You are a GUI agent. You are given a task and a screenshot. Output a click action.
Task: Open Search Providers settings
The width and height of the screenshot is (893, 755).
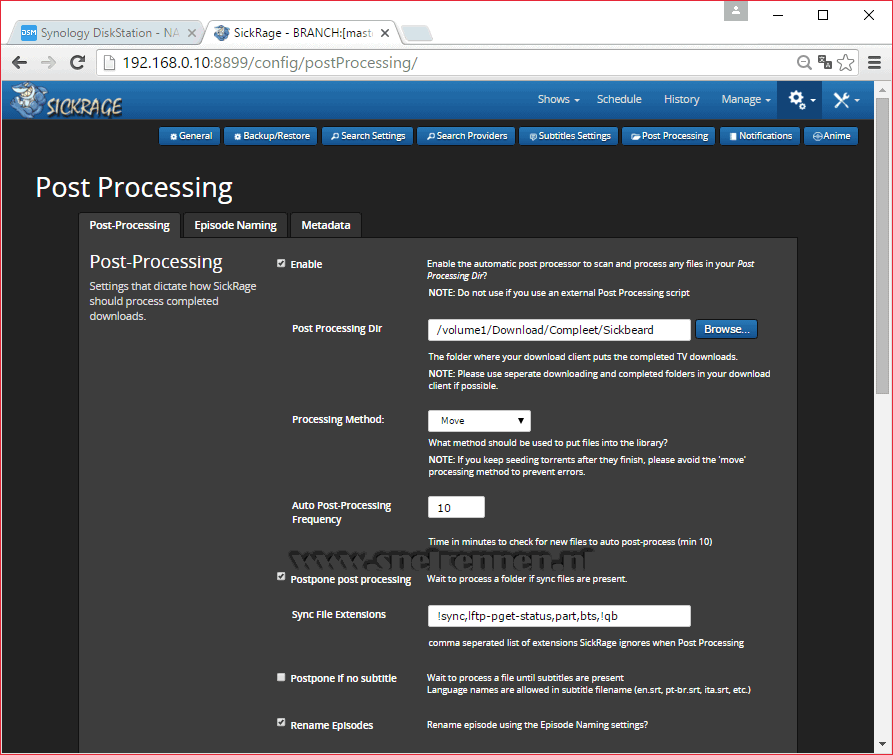466,136
